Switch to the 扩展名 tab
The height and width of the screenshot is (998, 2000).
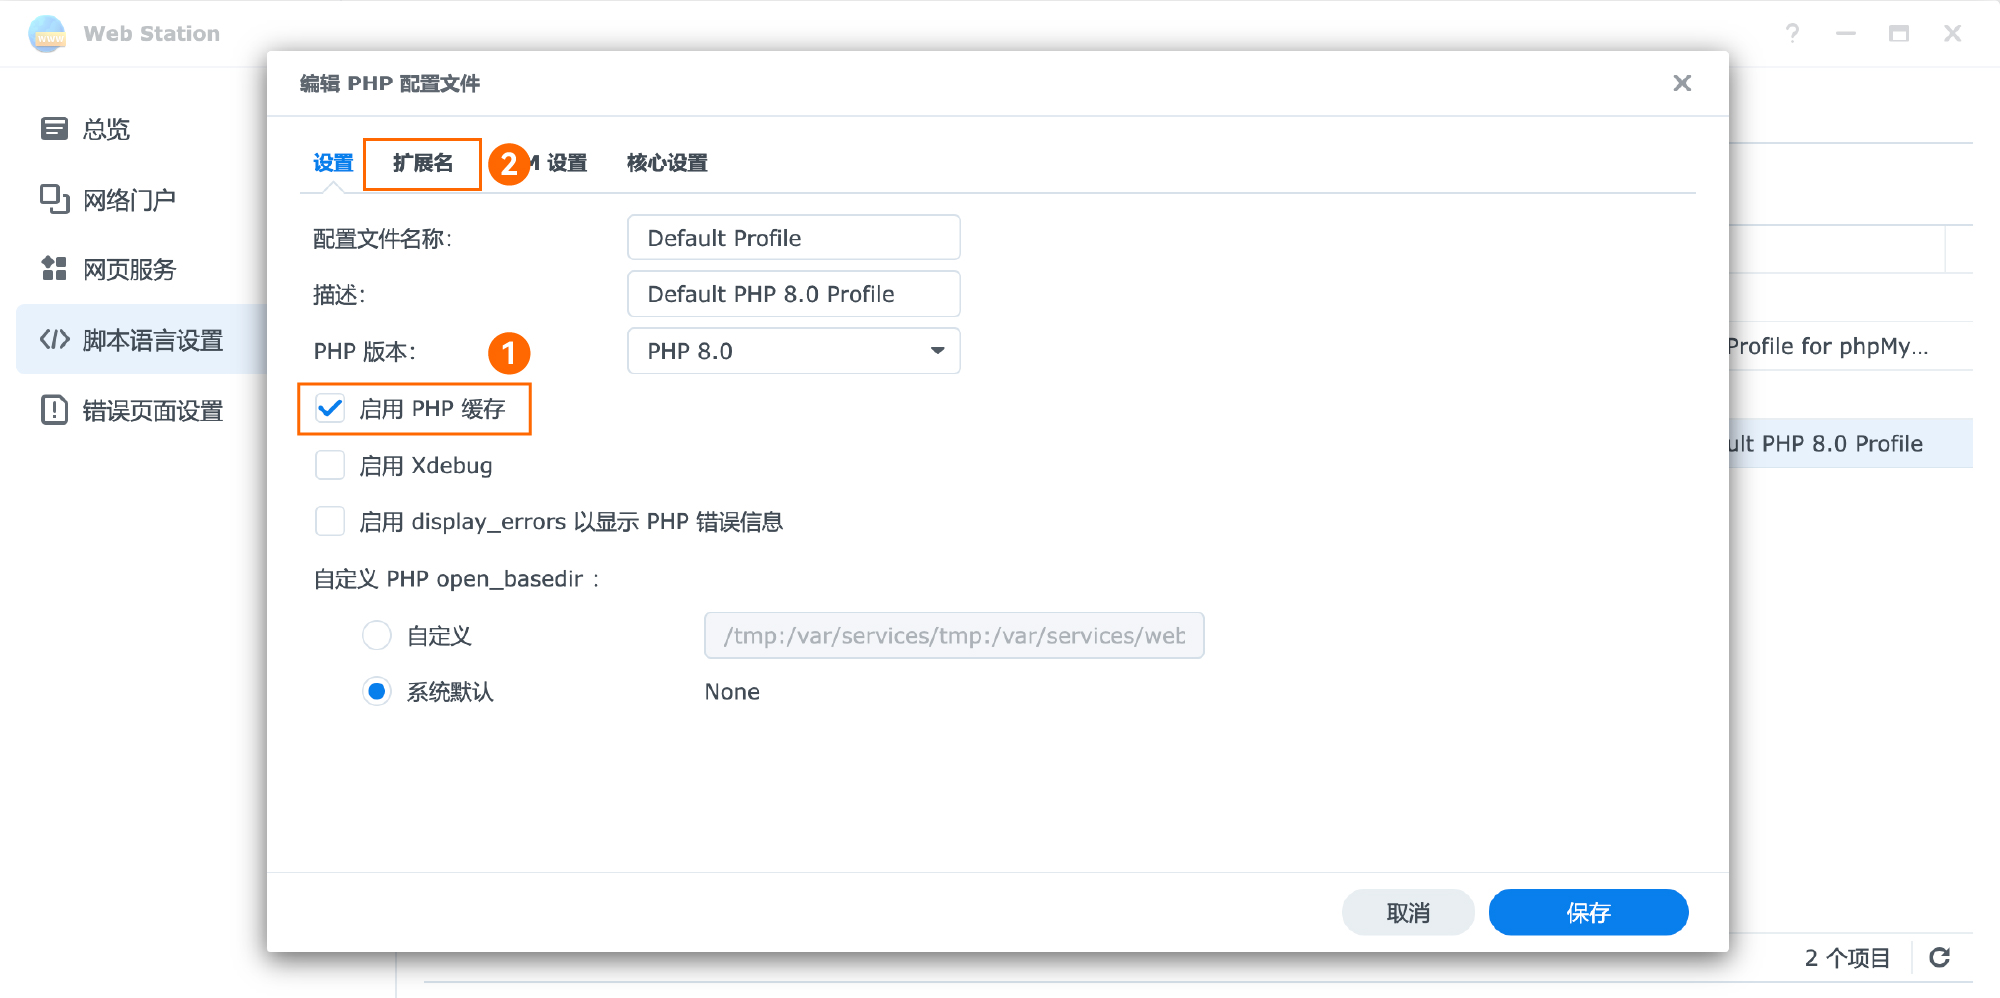[x=422, y=163]
